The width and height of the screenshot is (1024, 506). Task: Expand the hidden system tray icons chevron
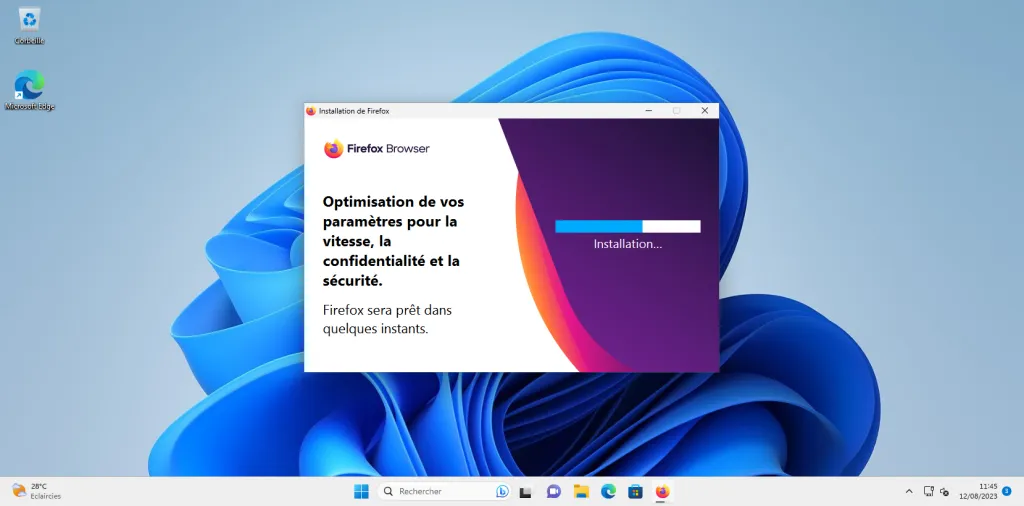point(908,491)
